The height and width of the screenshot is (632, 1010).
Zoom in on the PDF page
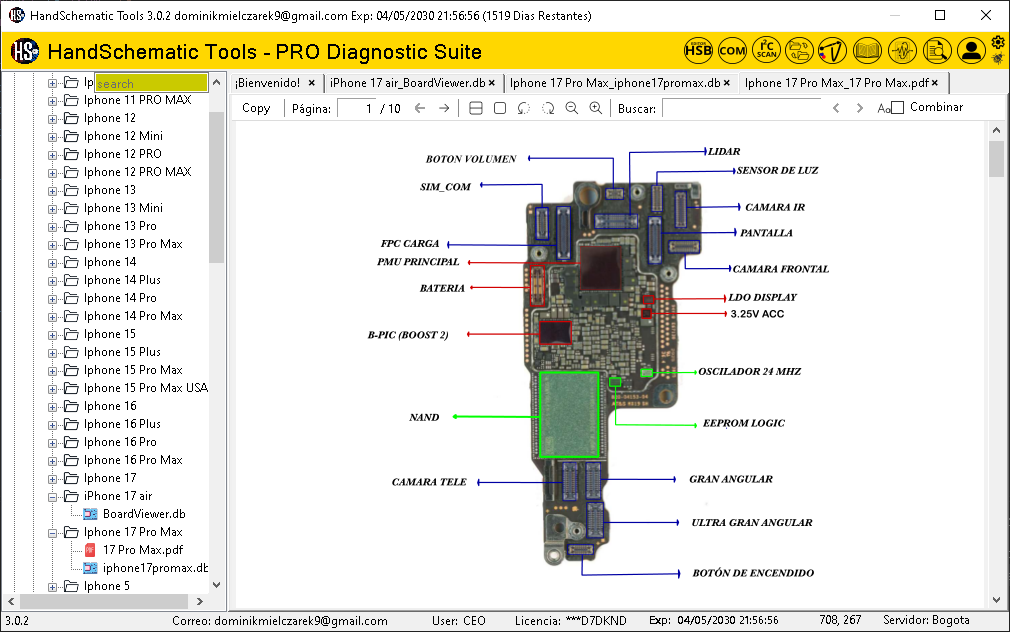pos(595,107)
